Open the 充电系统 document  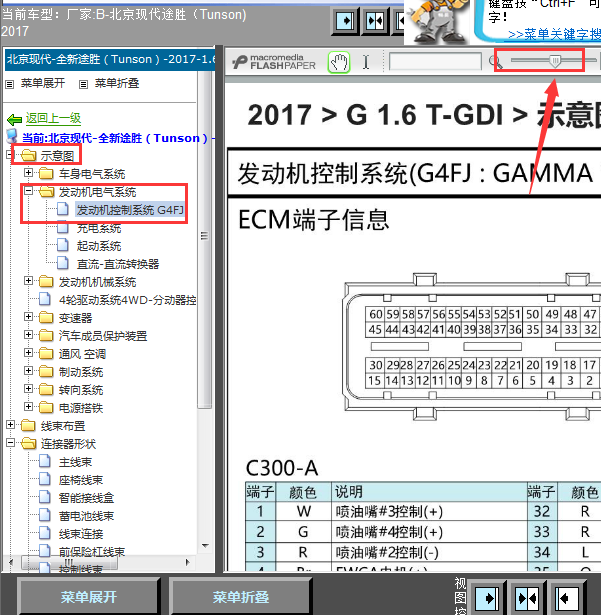[99, 228]
